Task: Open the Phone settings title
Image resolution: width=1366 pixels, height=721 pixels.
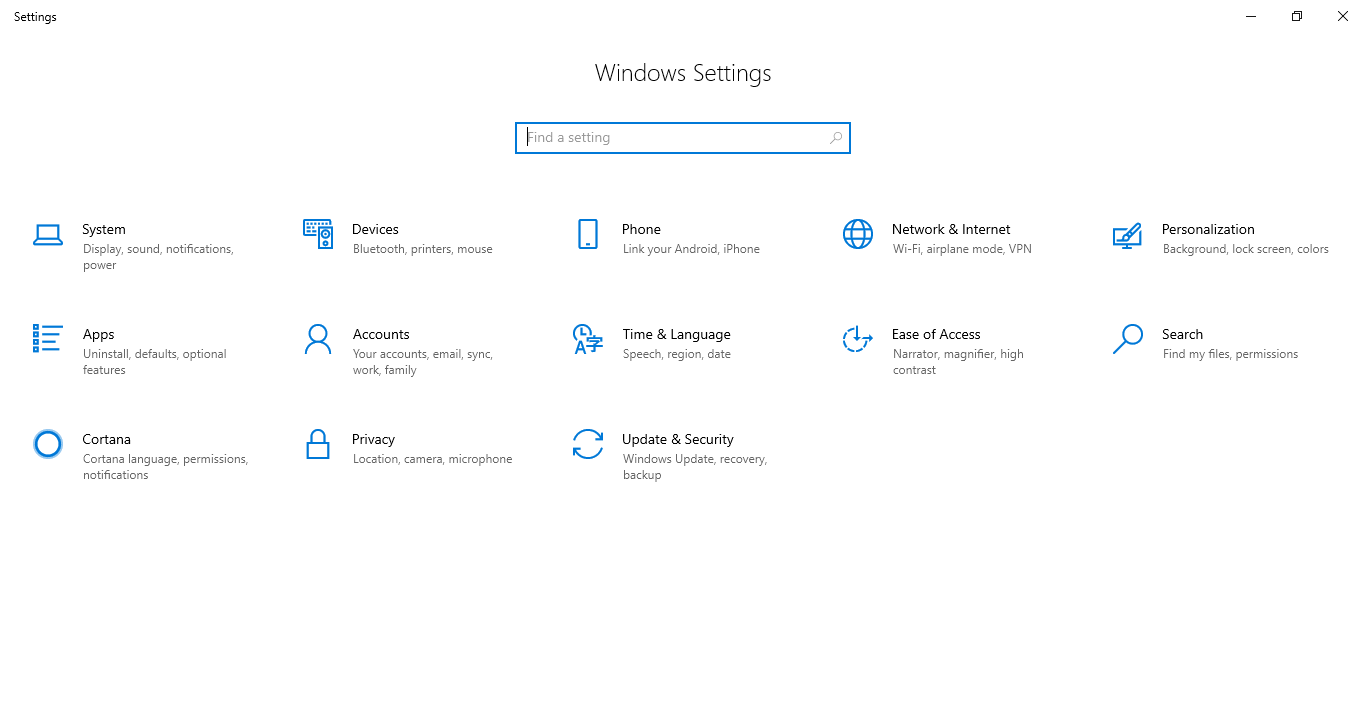Action: click(x=641, y=229)
